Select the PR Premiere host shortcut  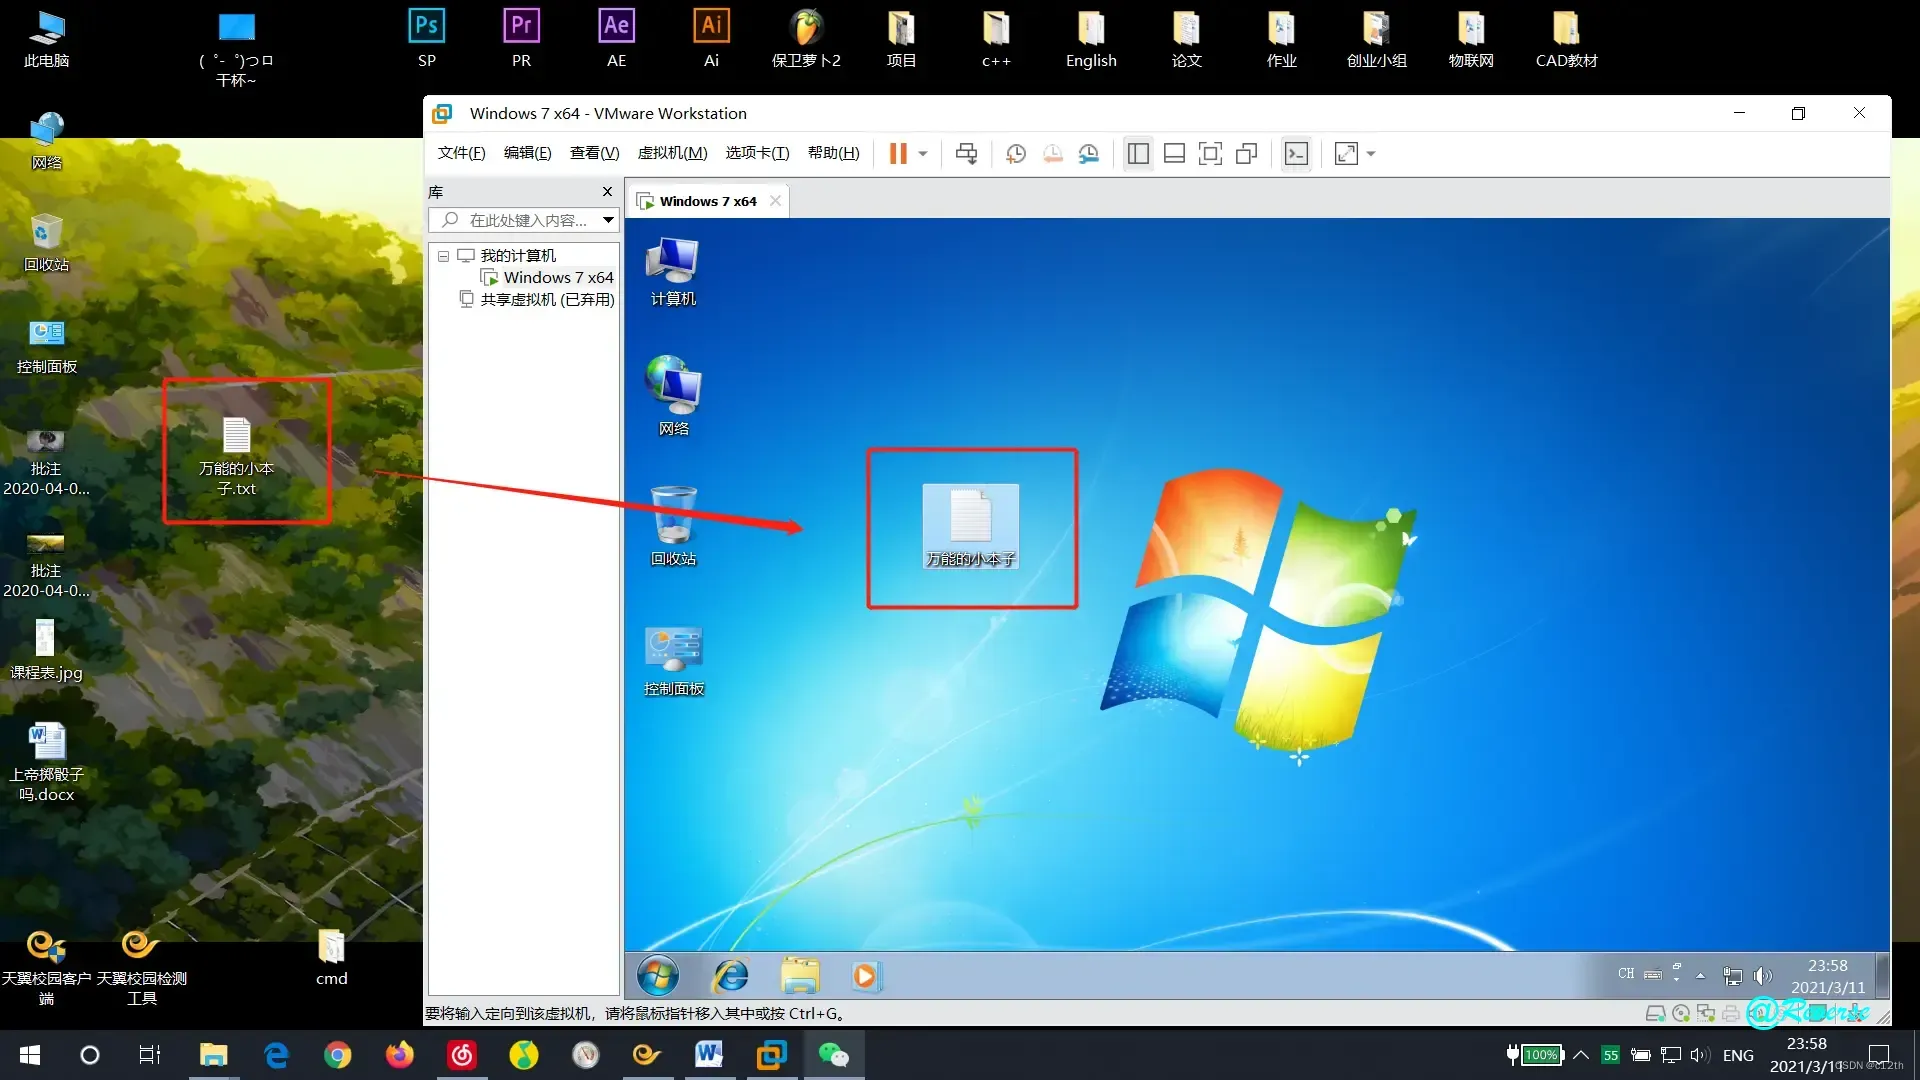(521, 38)
